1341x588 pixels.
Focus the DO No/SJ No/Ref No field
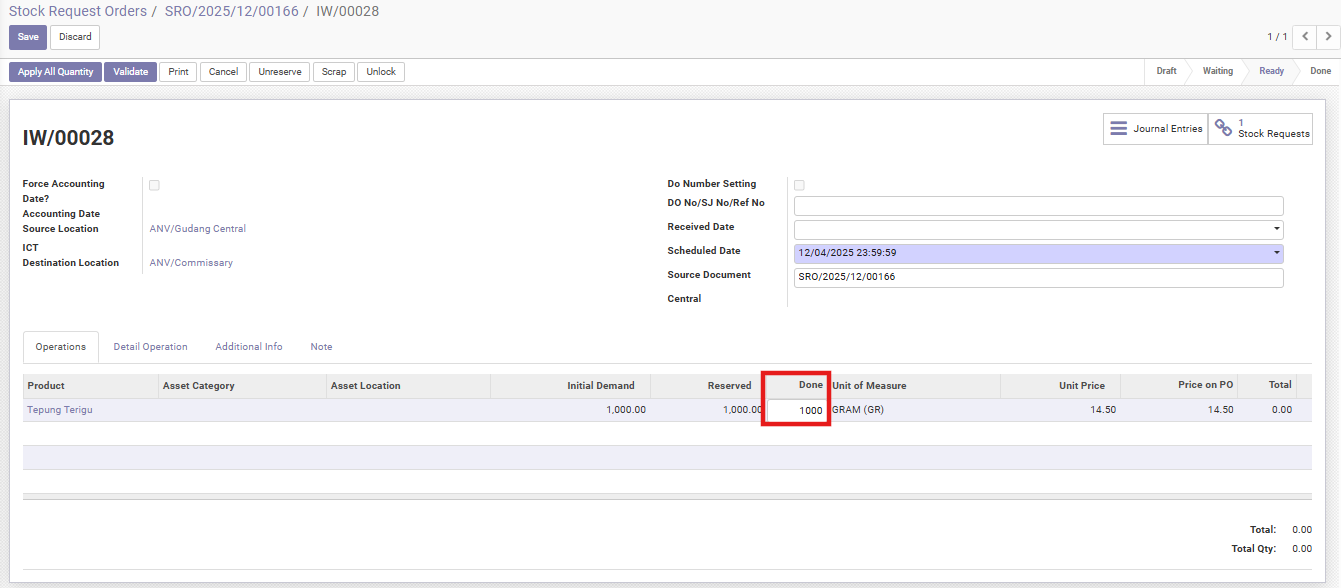(1037, 206)
